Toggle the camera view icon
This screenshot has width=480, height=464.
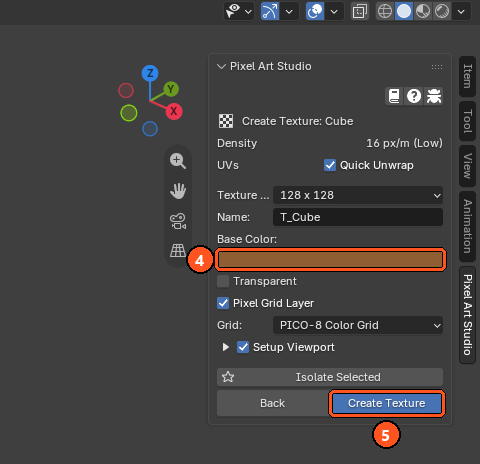click(178, 221)
